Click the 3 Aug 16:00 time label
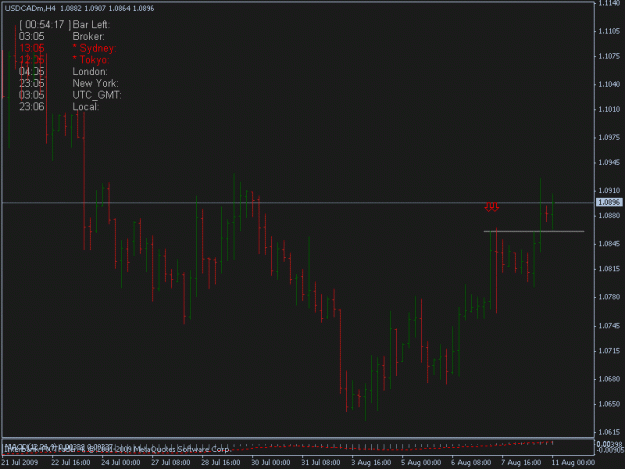Screen dimensions: 625x469 (x=371, y=463)
